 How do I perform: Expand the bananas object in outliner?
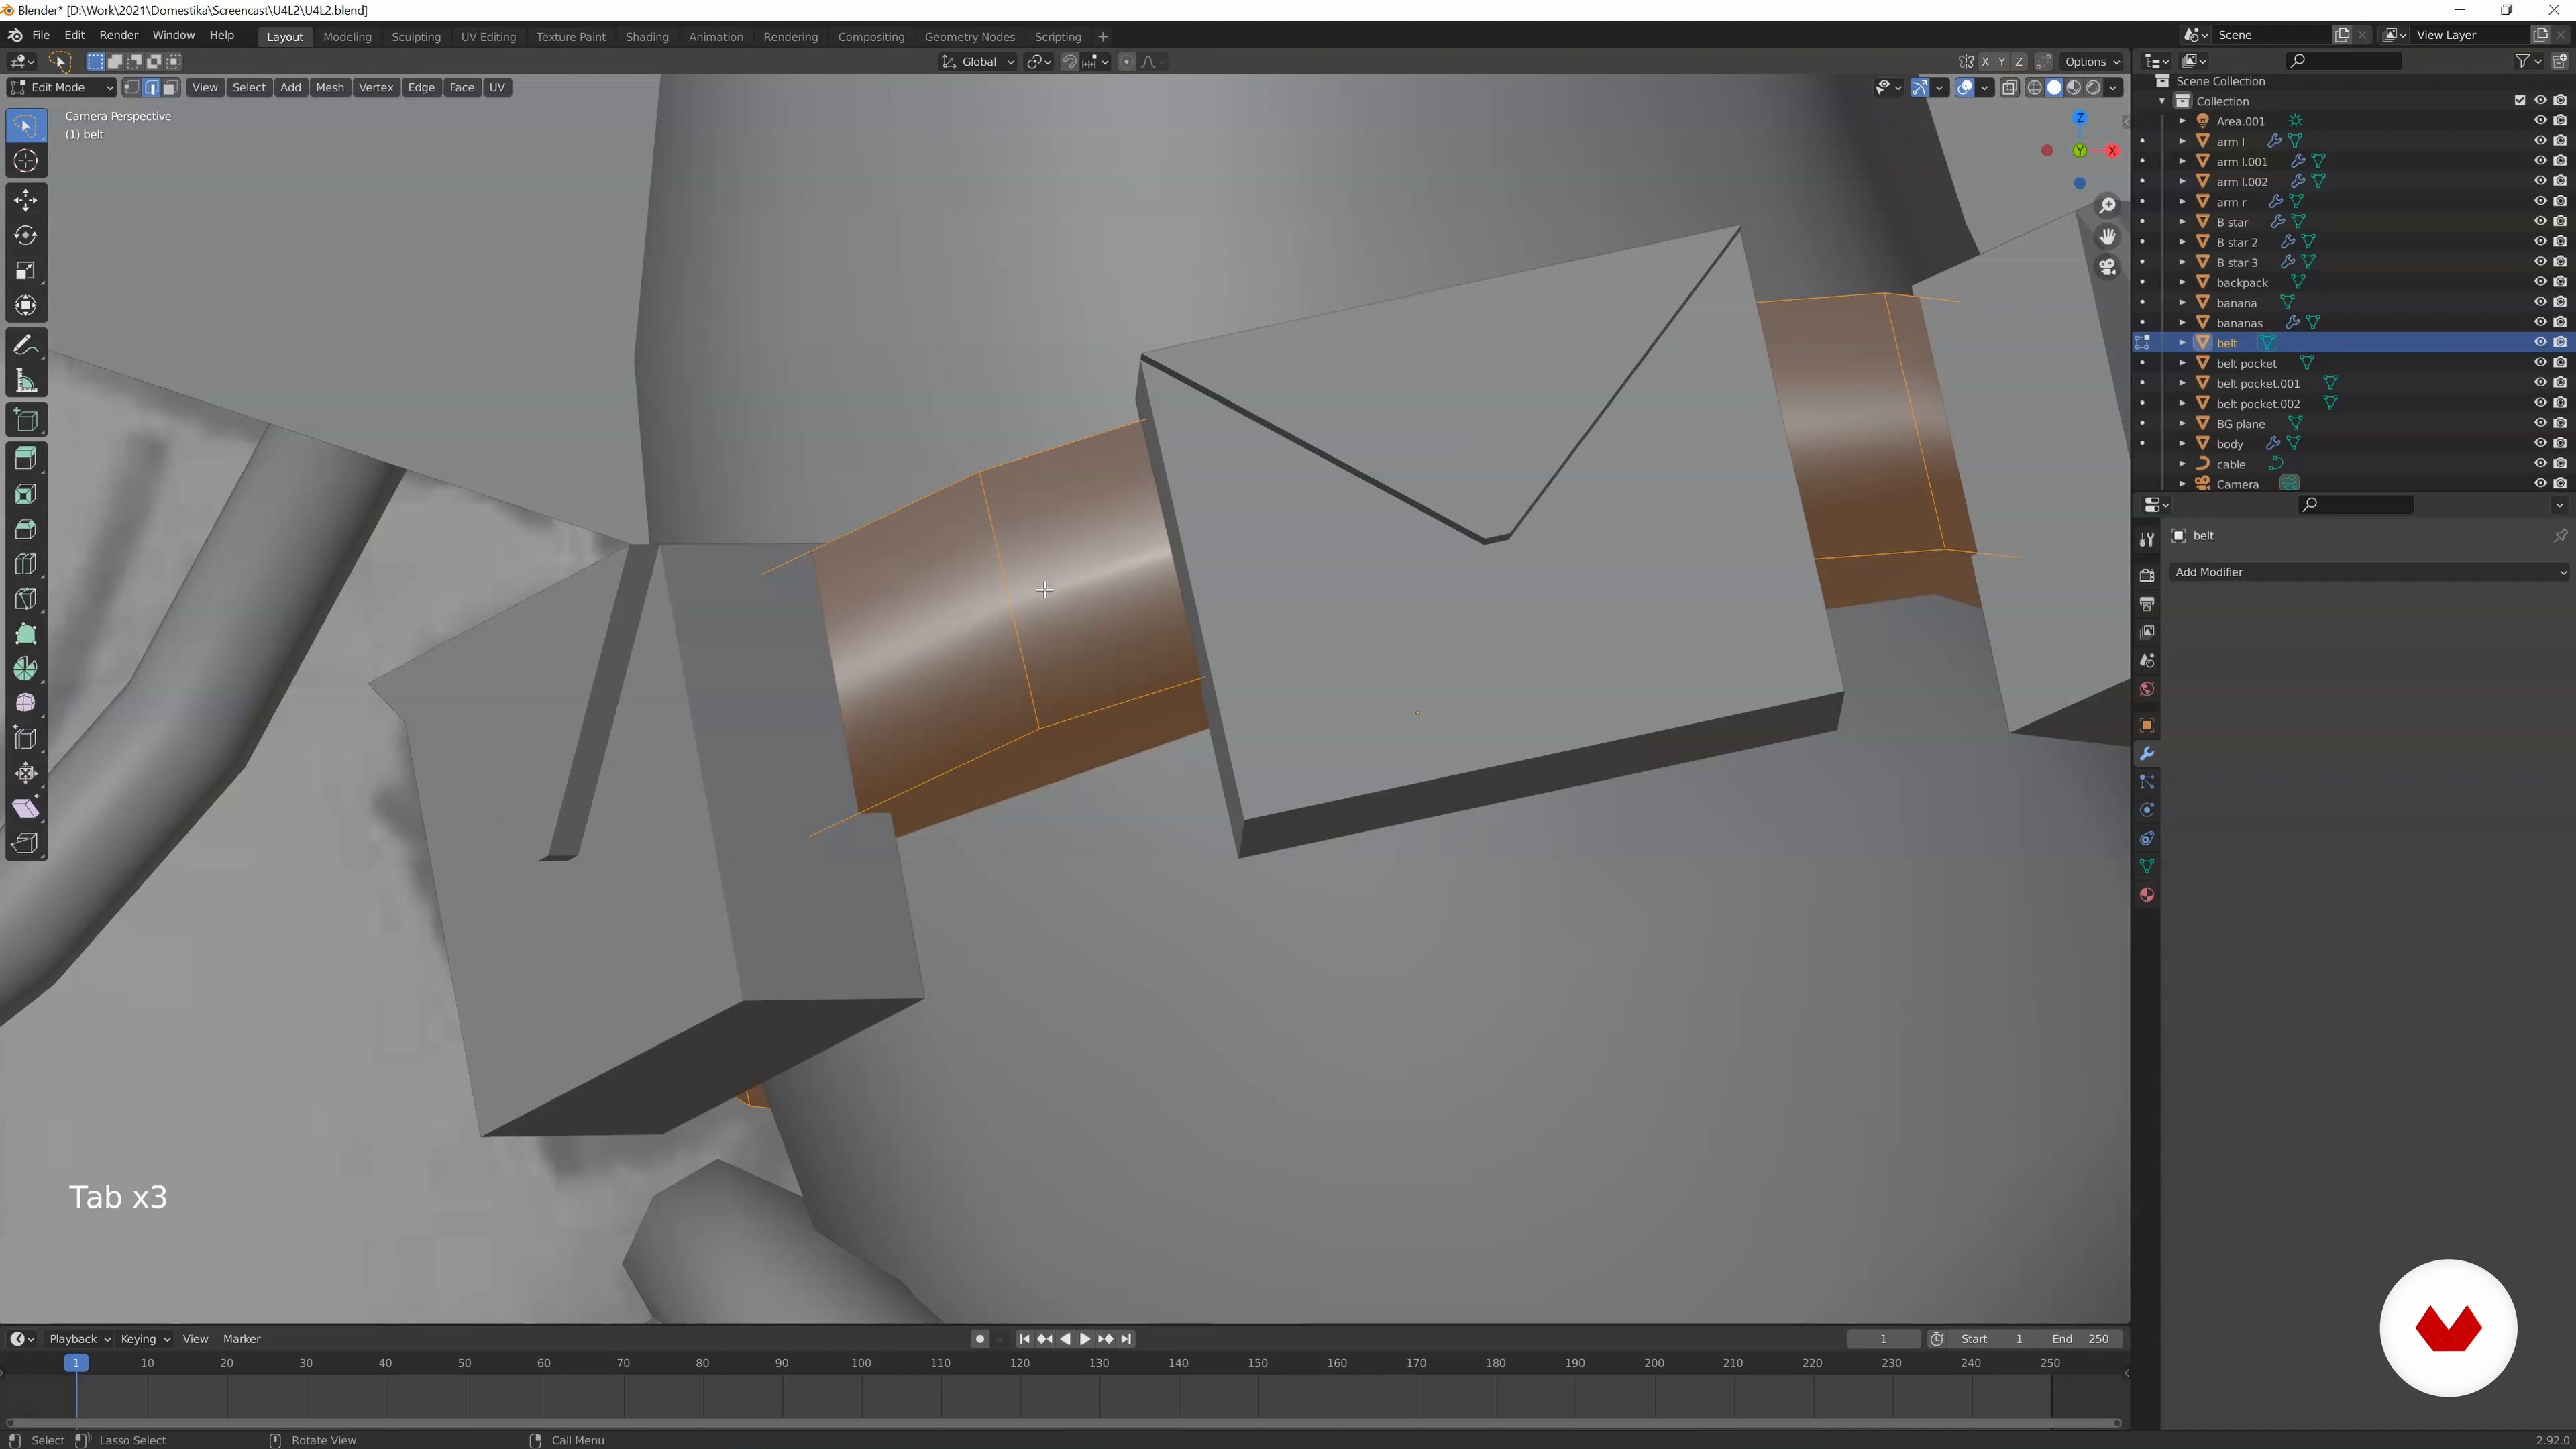point(2182,323)
